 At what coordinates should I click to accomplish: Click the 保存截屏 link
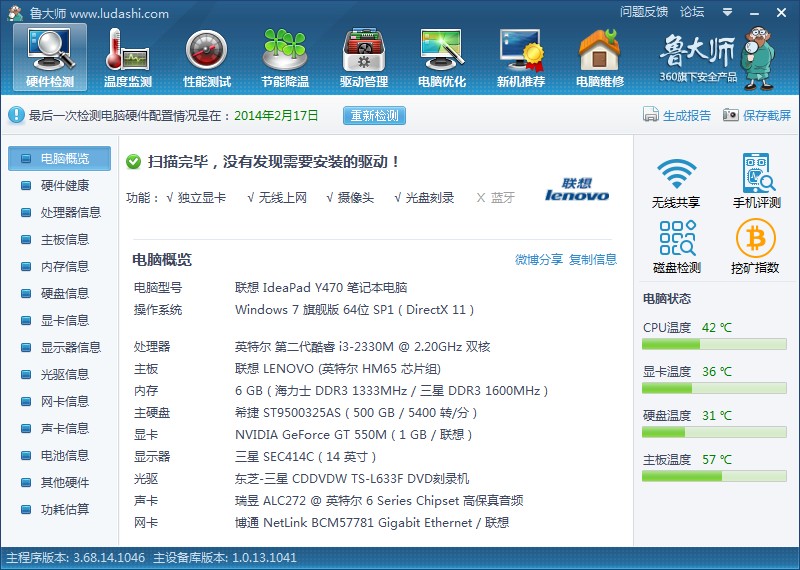click(x=767, y=116)
